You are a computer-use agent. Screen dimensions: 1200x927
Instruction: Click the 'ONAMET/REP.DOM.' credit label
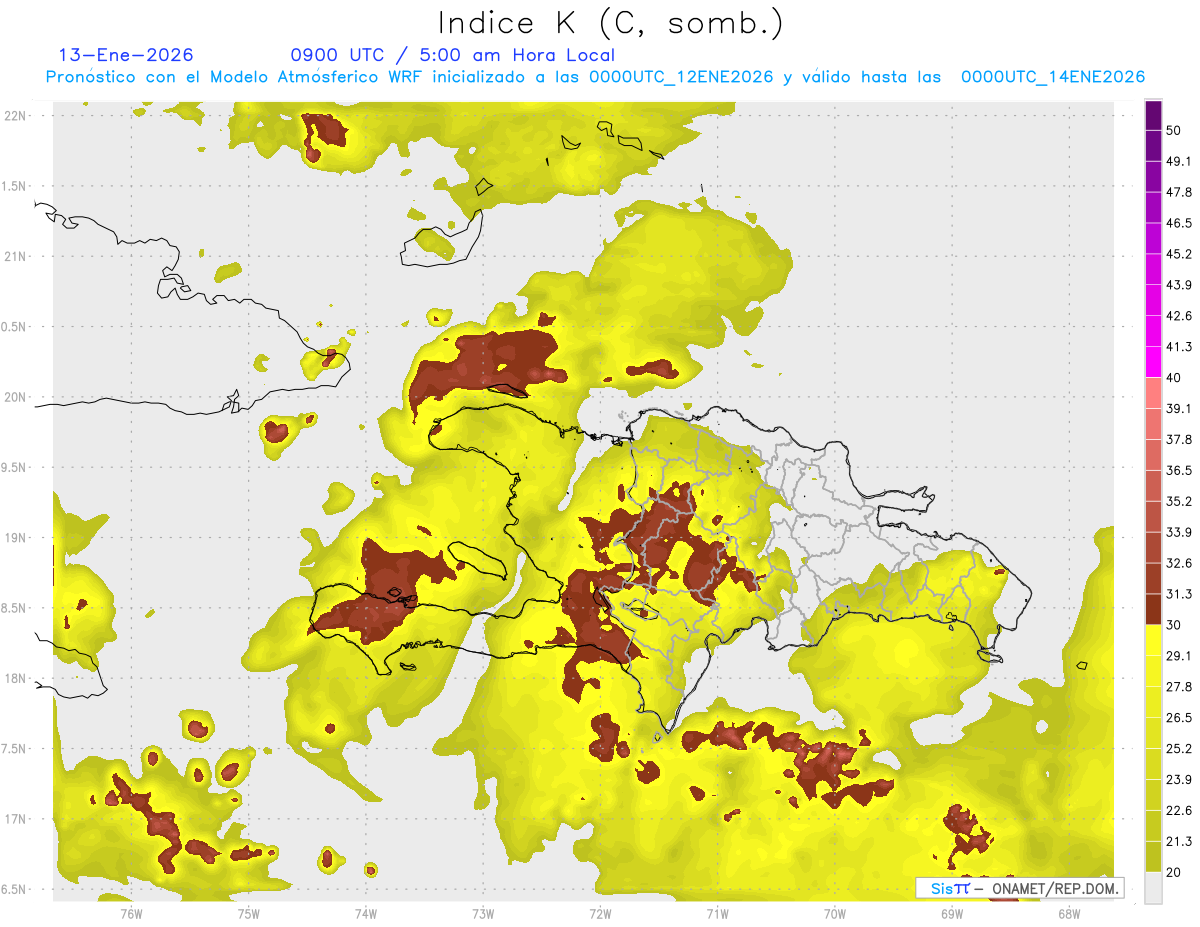(1057, 888)
